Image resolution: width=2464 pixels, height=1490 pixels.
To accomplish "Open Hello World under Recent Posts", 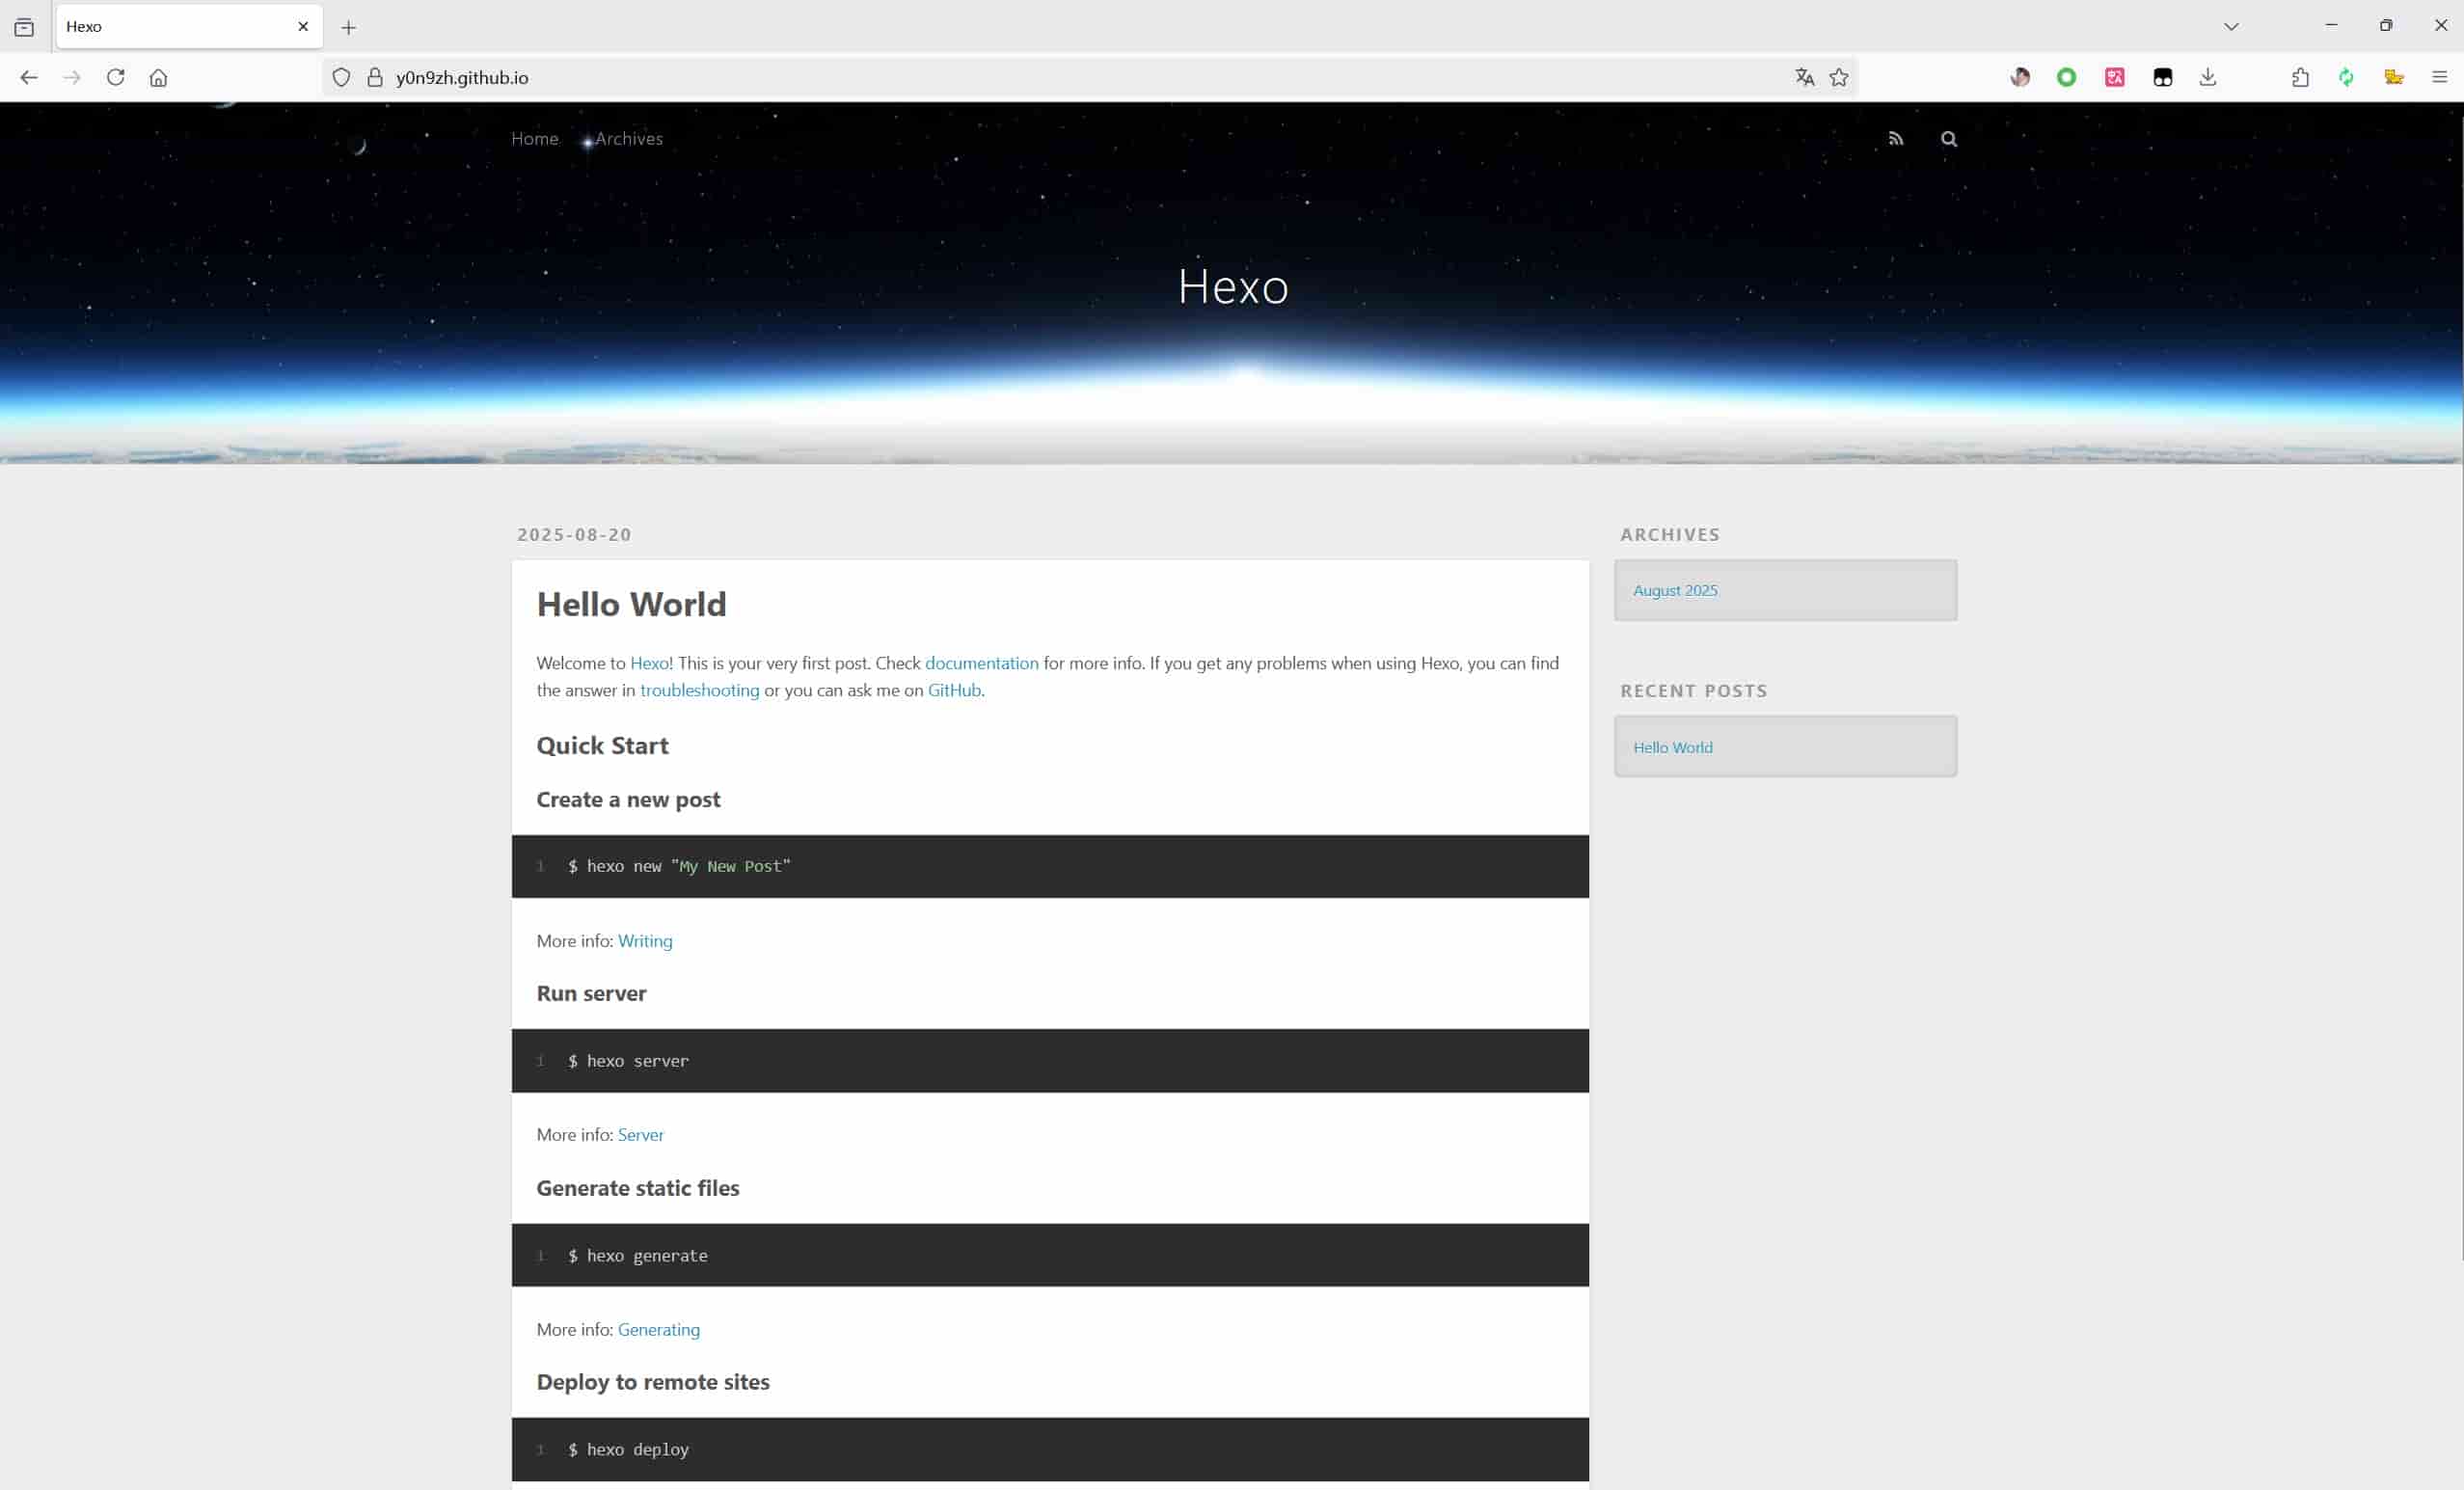I will (1672, 748).
